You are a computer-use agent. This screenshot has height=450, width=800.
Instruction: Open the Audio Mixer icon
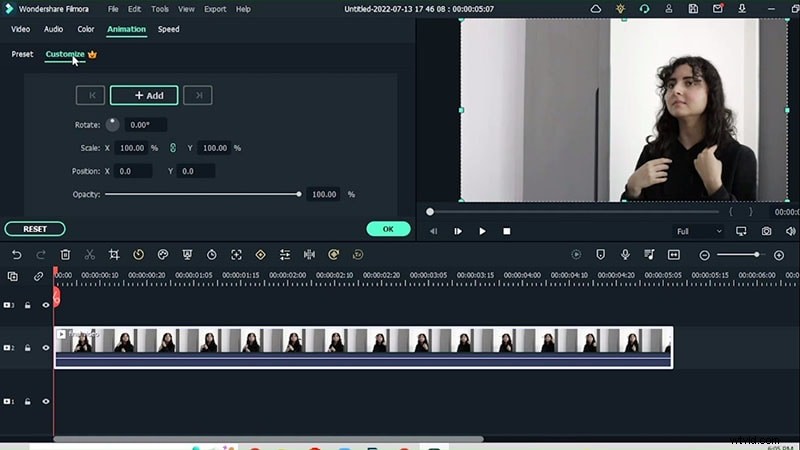click(x=649, y=255)
